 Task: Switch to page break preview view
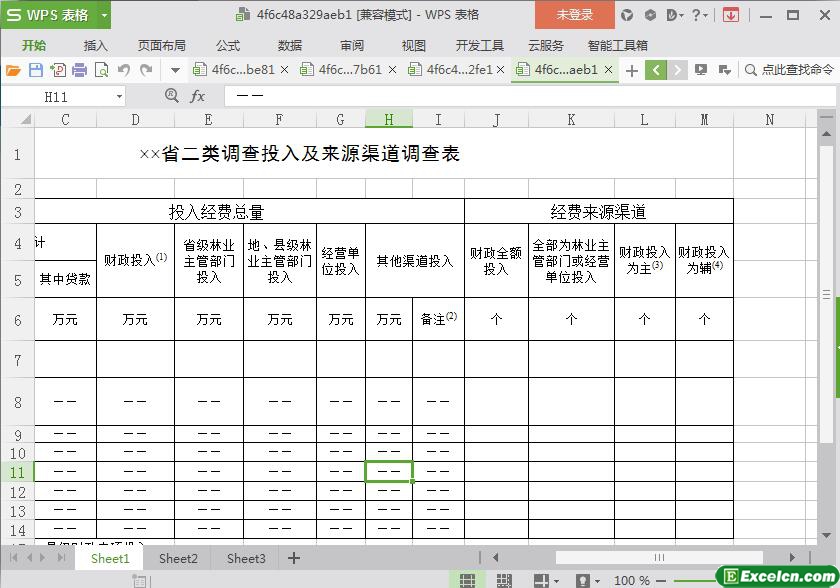tap(504, 580)
